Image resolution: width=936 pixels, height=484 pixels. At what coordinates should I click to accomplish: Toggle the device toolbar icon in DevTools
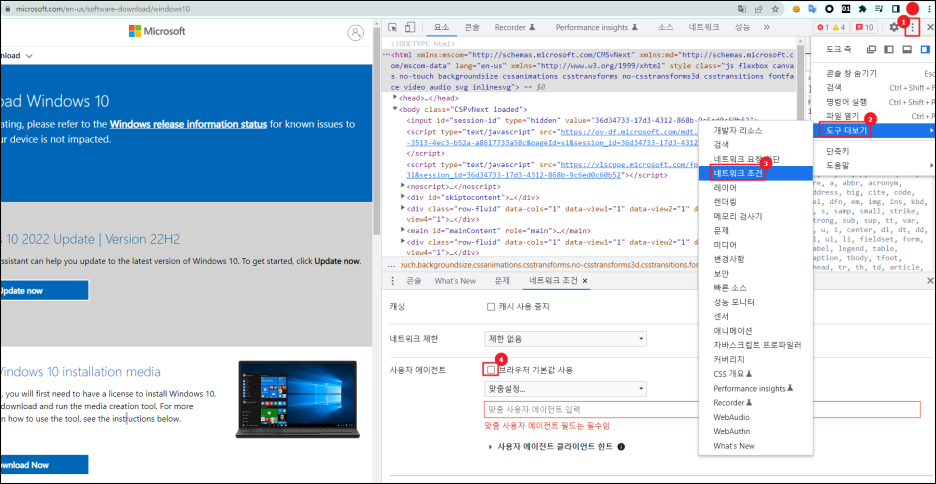coord(410,27)
